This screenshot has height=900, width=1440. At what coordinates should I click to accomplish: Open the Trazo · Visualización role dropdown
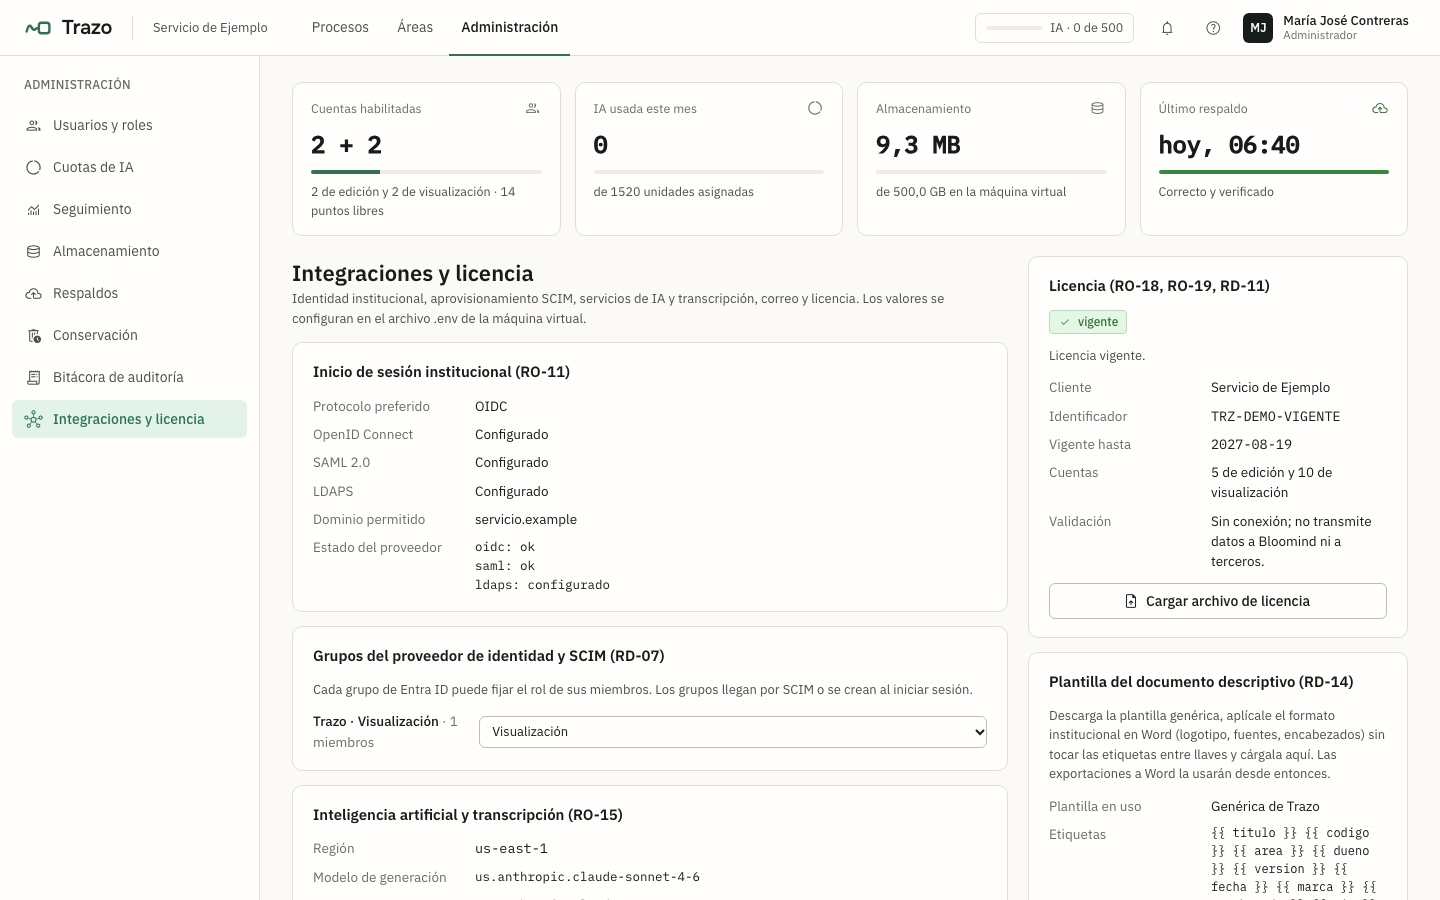point(733,732)
